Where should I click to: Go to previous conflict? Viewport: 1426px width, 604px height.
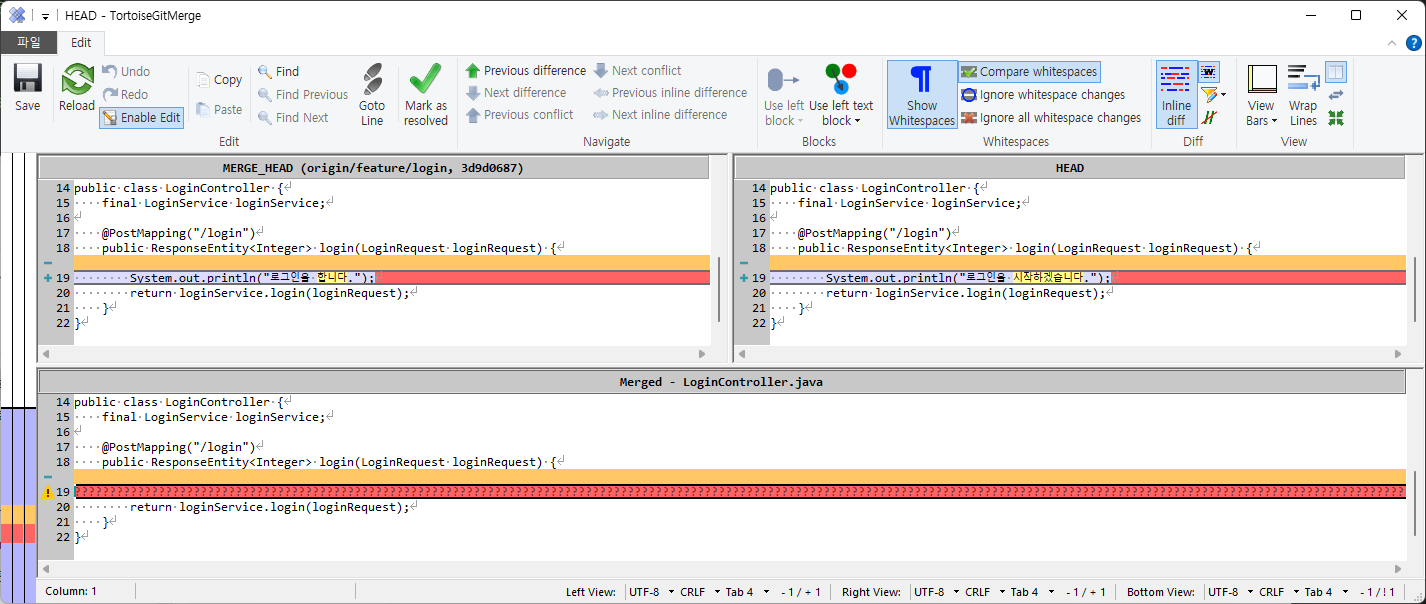519,115
